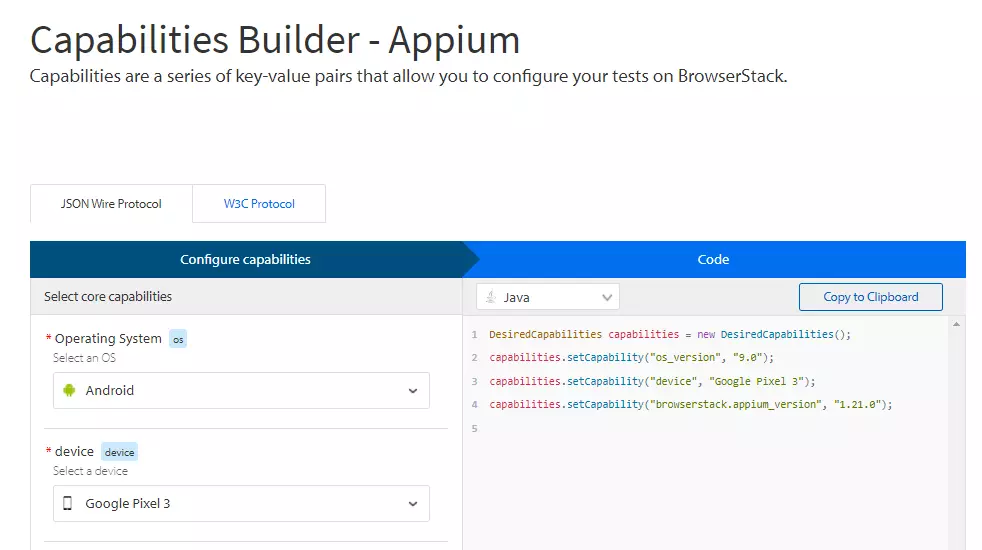Select the Configure capabilities step header
Screen dimensions: 982x550
tap(245, 259)
